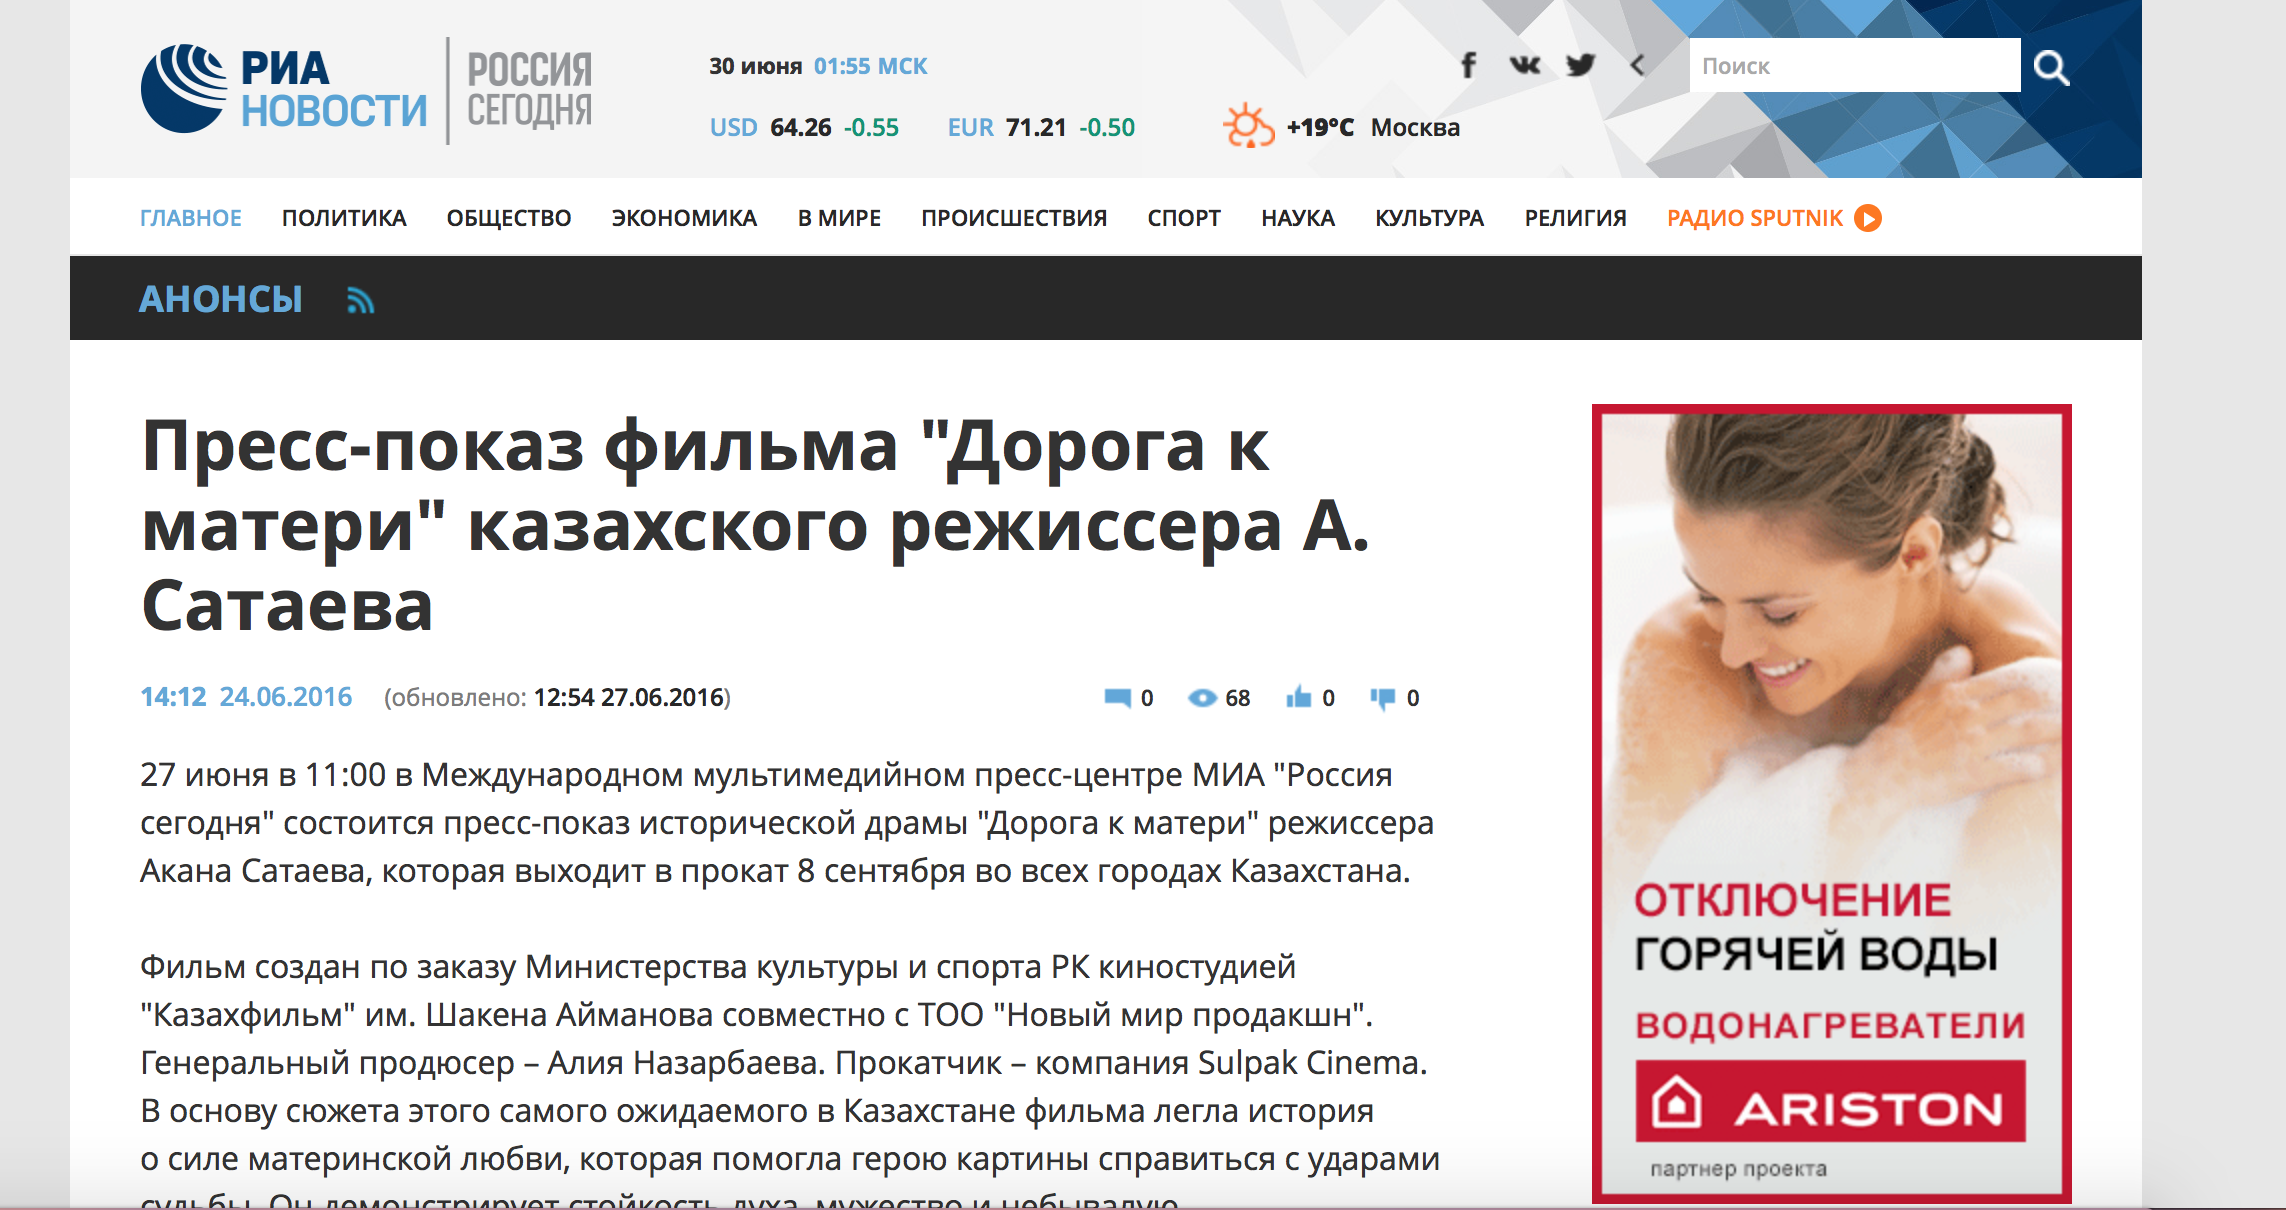Go to the Культура section
Screen dimensions: 2286x1210
[x=1429, y=218]
